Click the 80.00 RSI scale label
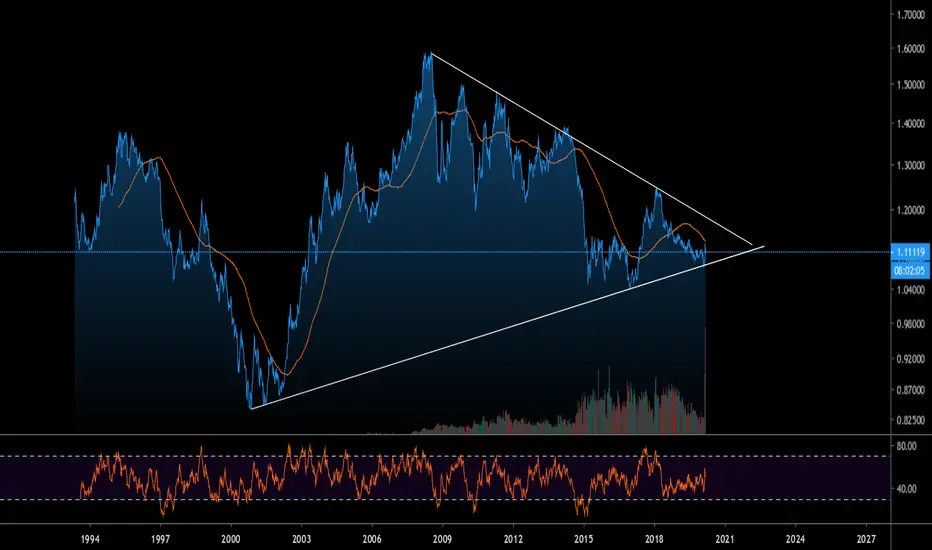932x550 pixels. [906, 446]
